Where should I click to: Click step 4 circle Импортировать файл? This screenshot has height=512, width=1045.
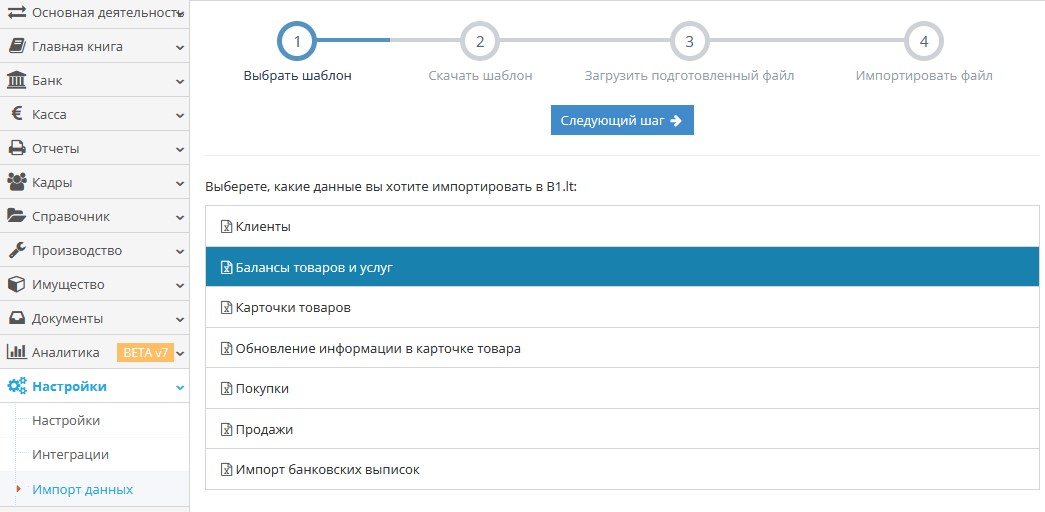tap(923, 41)
